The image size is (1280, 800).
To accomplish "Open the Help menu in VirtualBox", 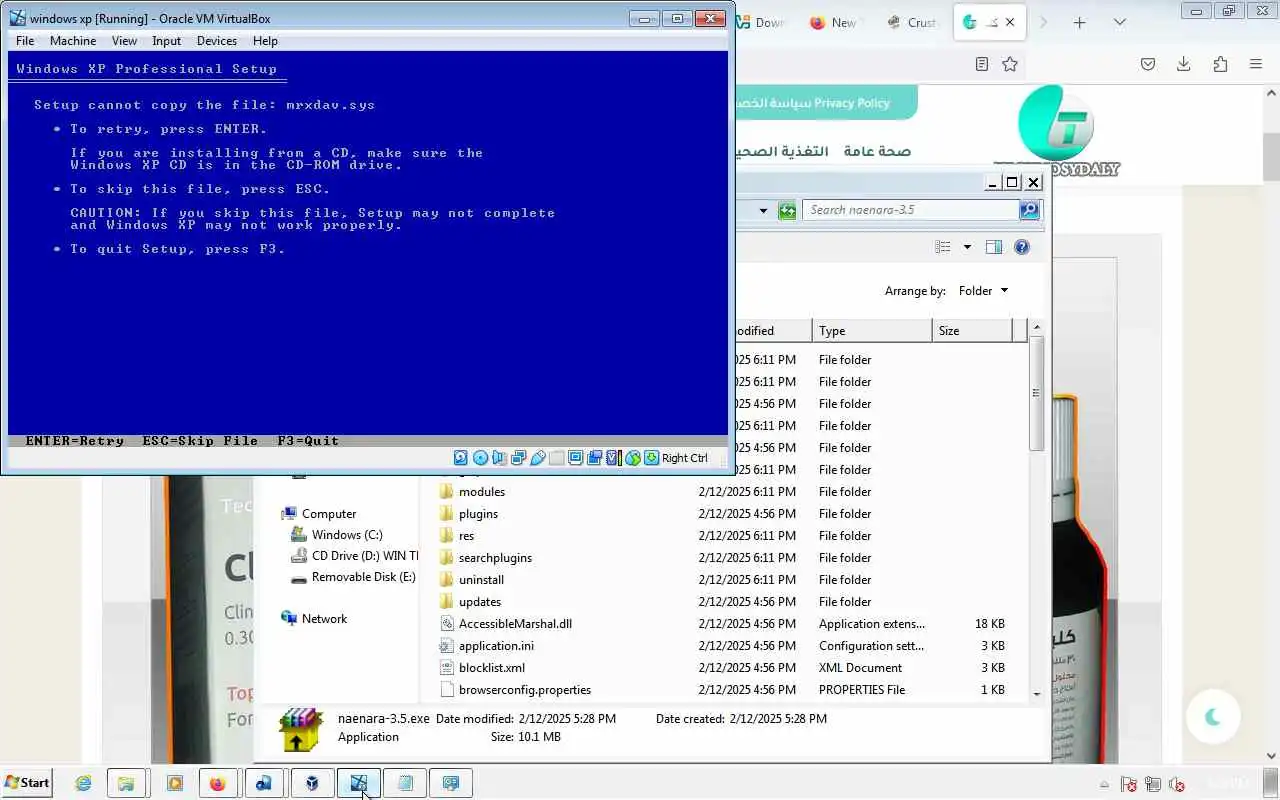I will (x=265, y=41).
